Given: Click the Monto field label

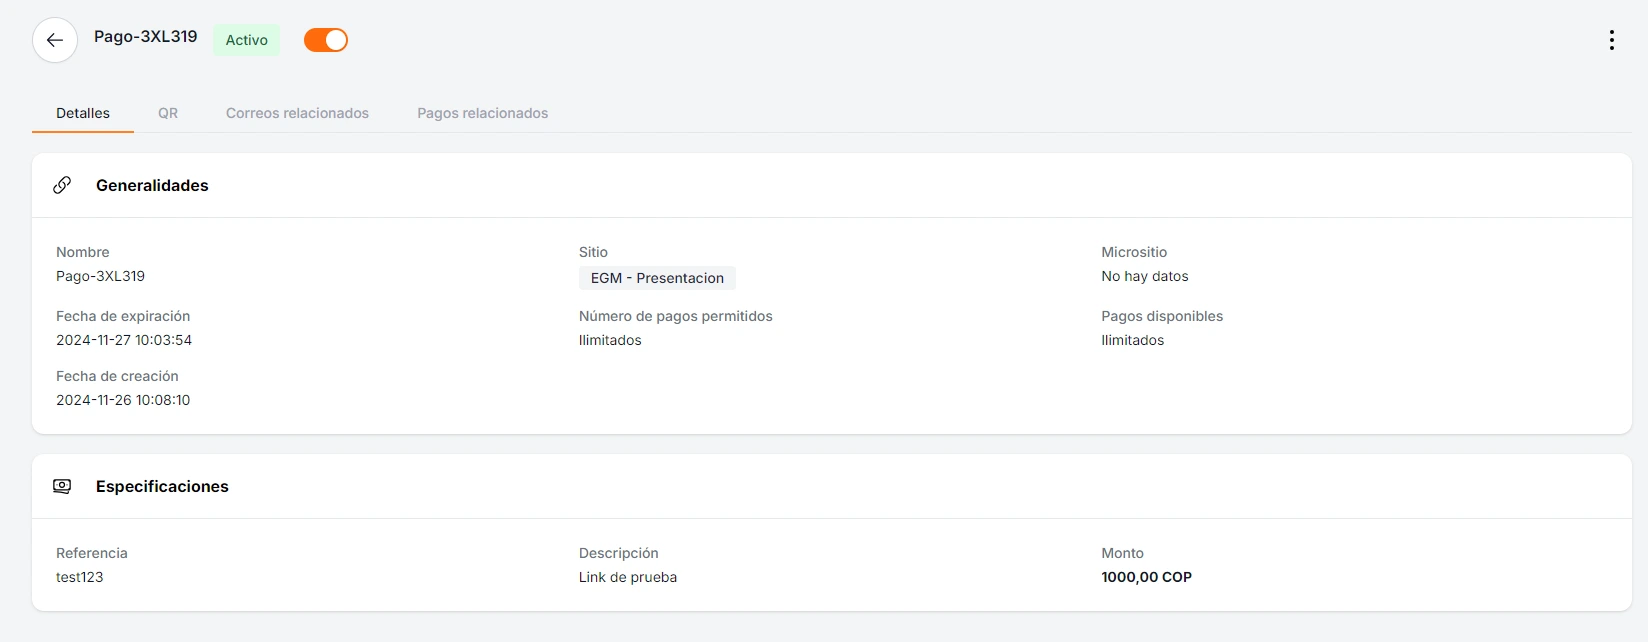Looking at the screenshot, I should pos(1123,553).
